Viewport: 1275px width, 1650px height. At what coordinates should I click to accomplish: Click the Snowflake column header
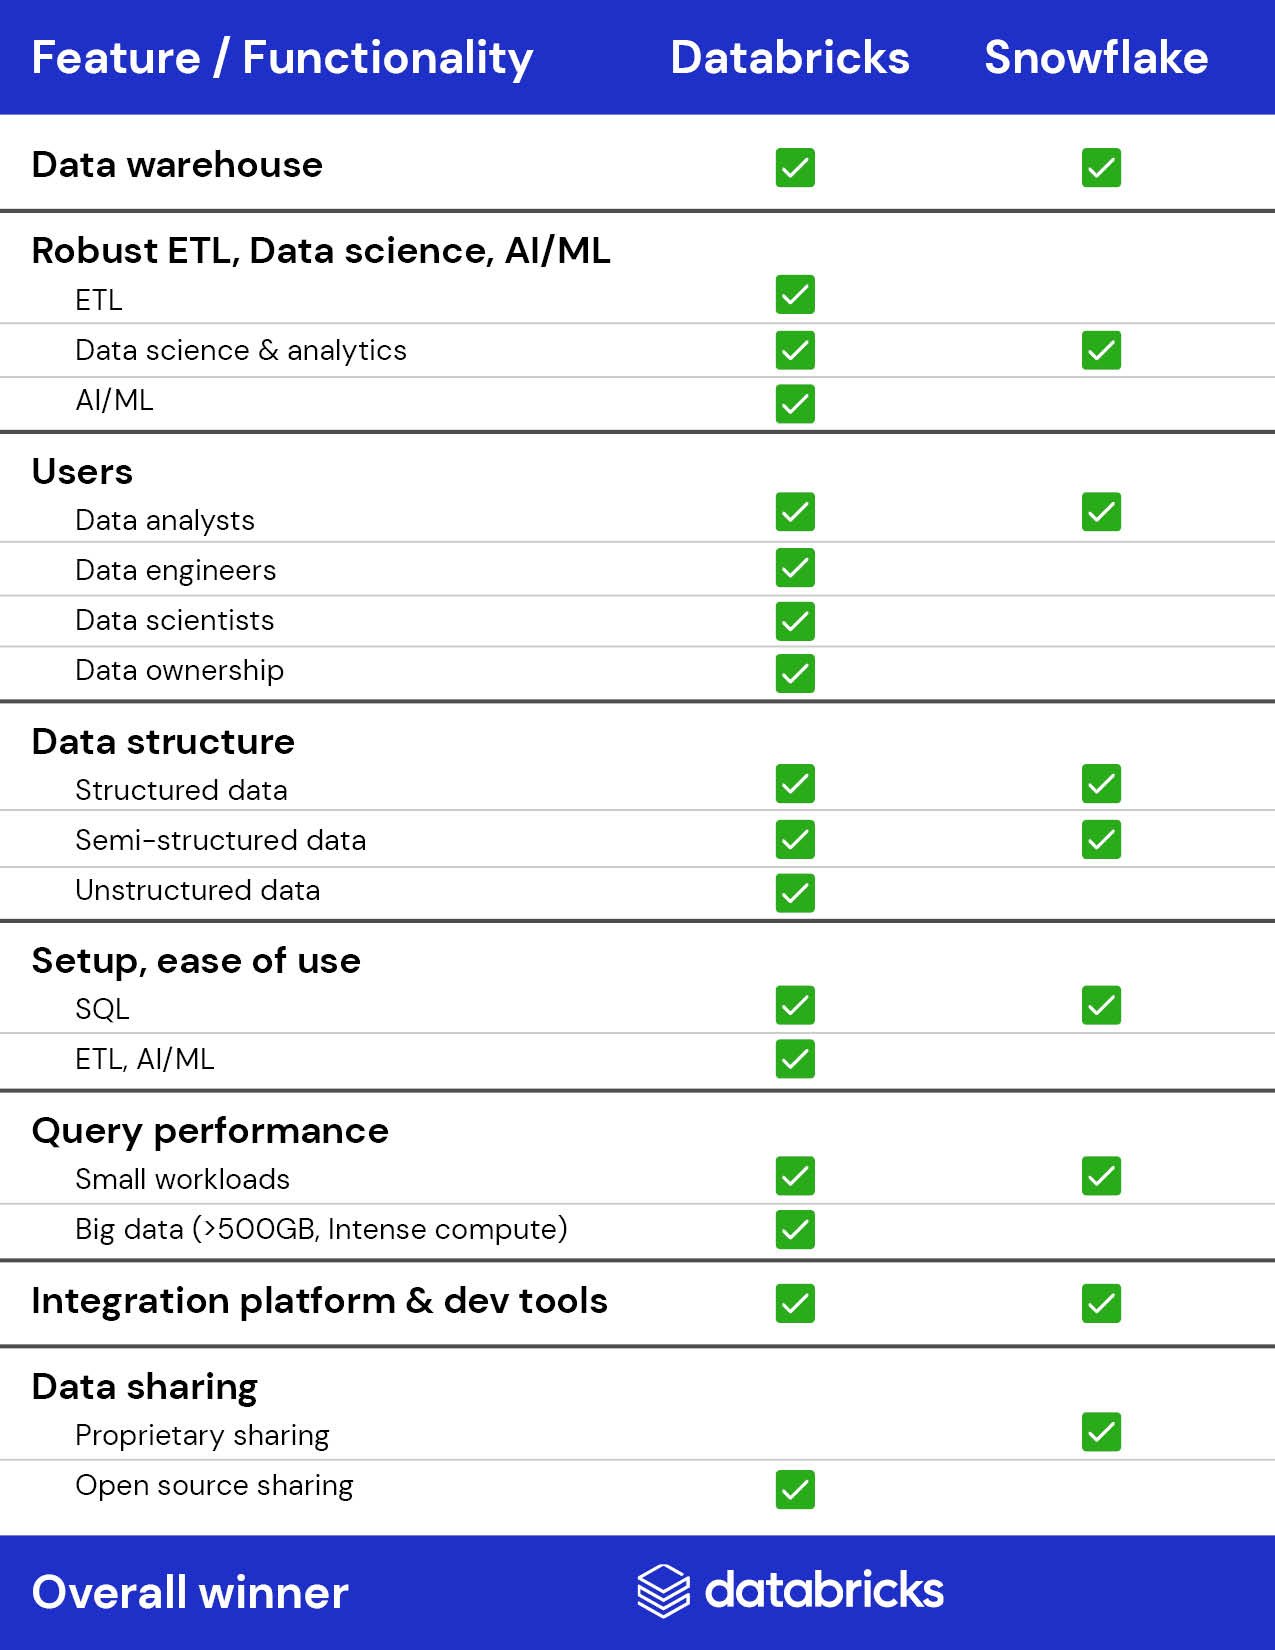pyautogui.click(x=1096, y=57)
